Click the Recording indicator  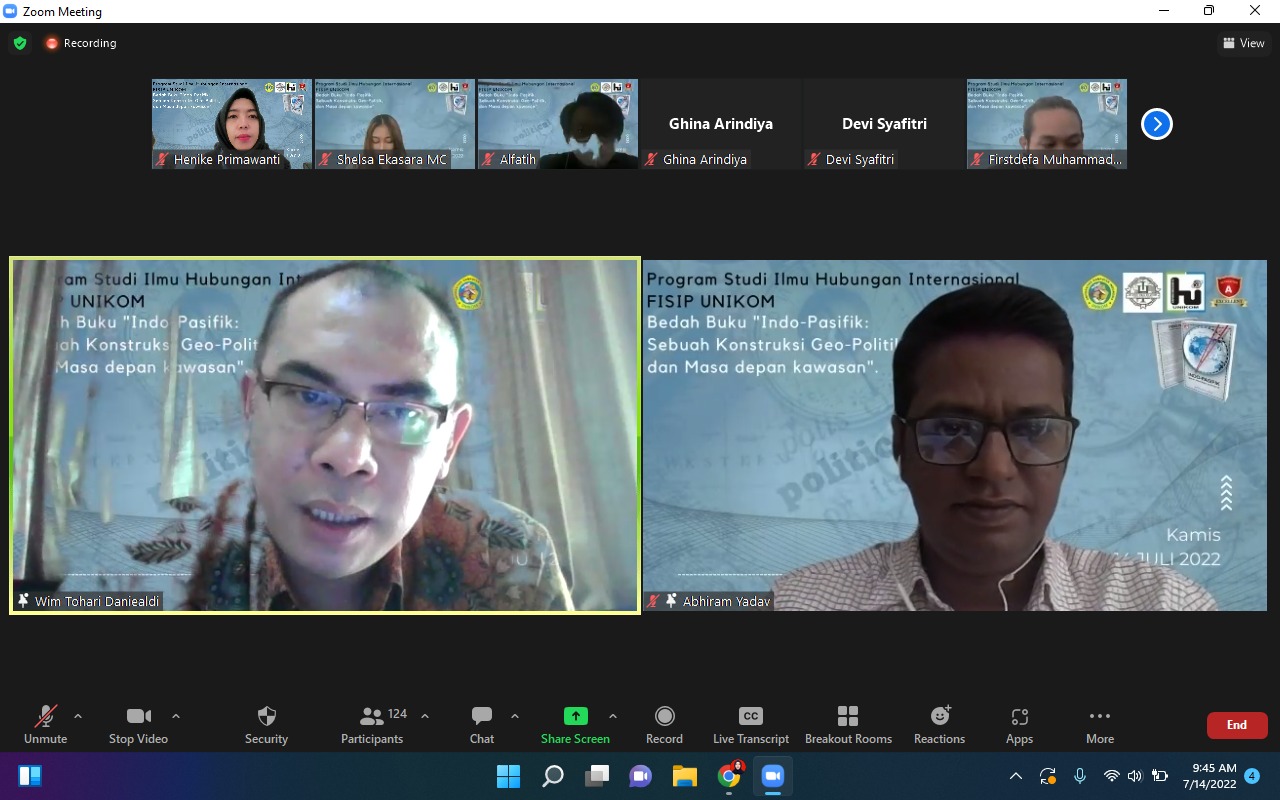pos(80,43)
